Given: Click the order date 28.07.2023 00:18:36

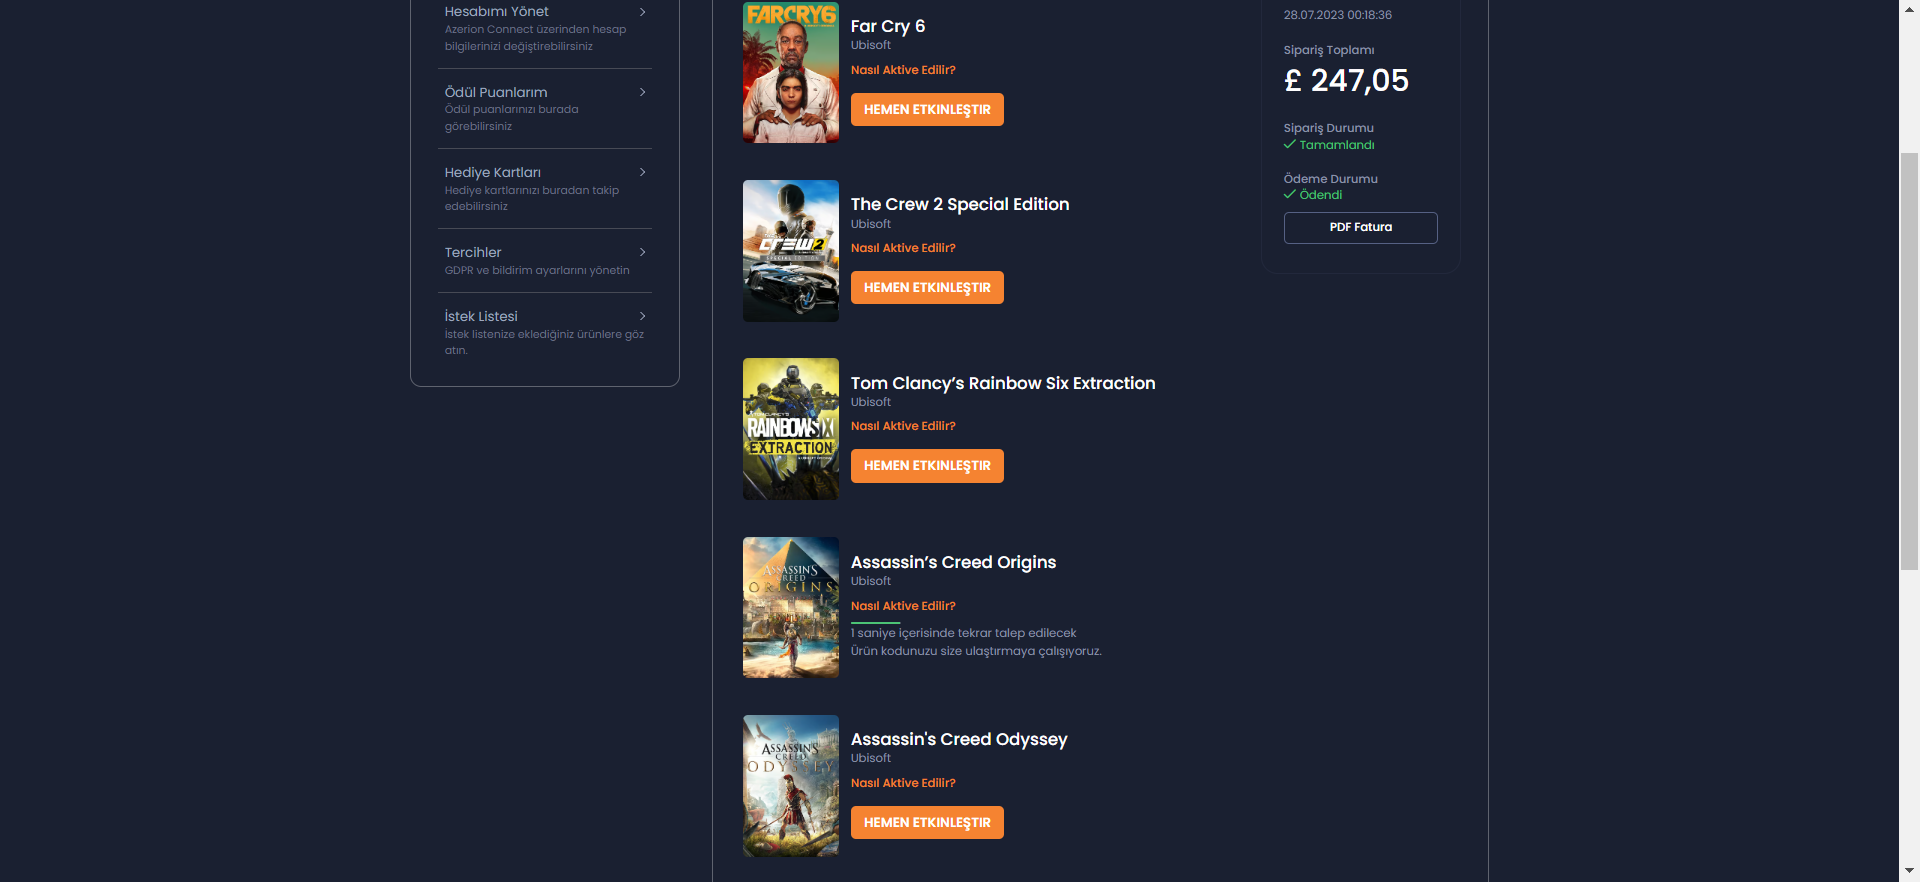Looking at the screenshot, I should click(1338, 15).
